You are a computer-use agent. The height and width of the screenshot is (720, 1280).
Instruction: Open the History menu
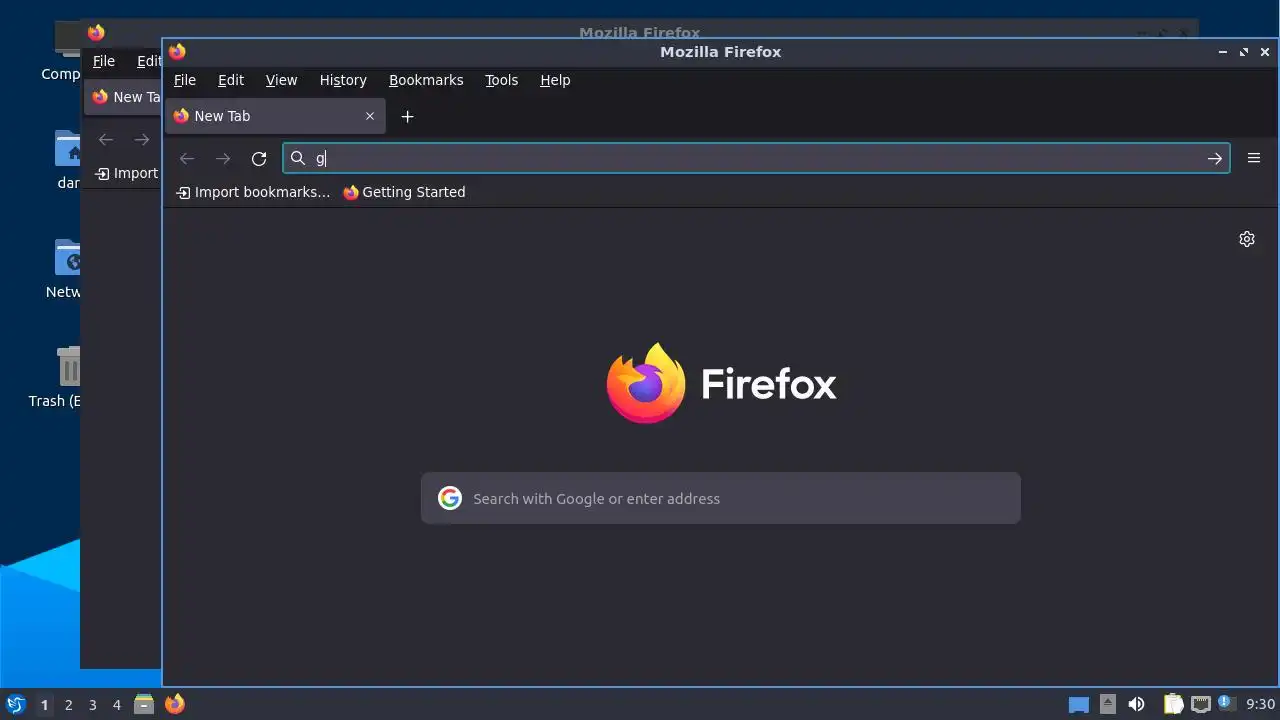pos(343,80)
